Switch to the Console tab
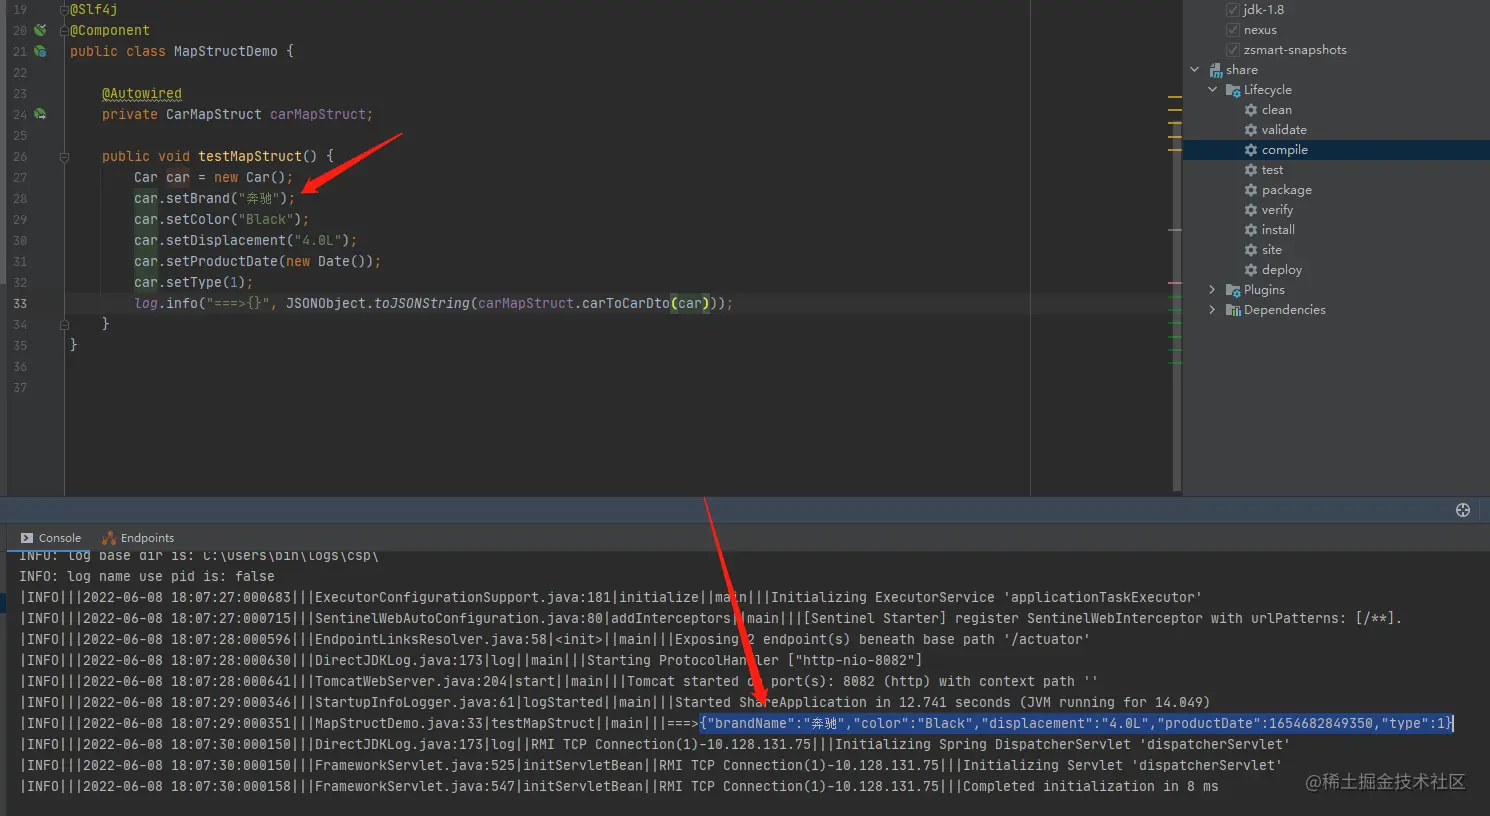1490x816 pixels. (x=50, y=538)
